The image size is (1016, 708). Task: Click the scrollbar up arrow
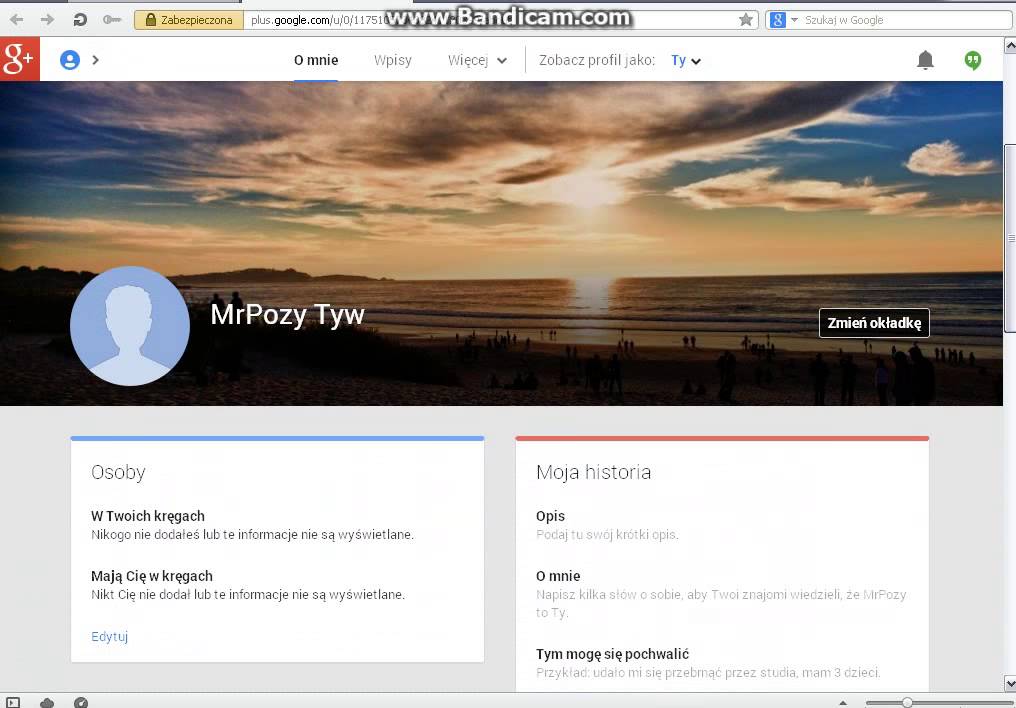[x=1010, y=45]
